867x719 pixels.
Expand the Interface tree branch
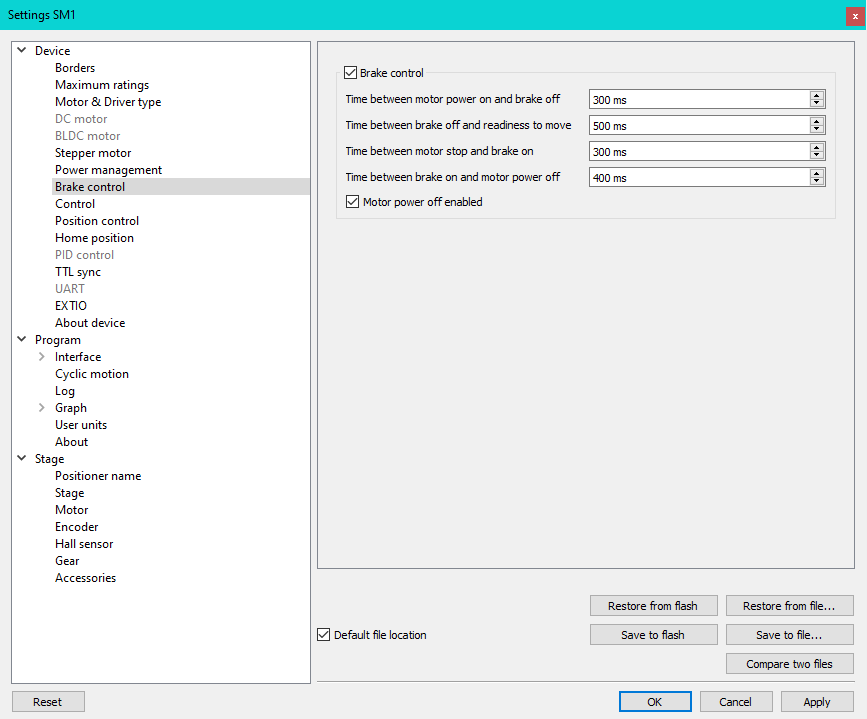click(x=40, y=356)
